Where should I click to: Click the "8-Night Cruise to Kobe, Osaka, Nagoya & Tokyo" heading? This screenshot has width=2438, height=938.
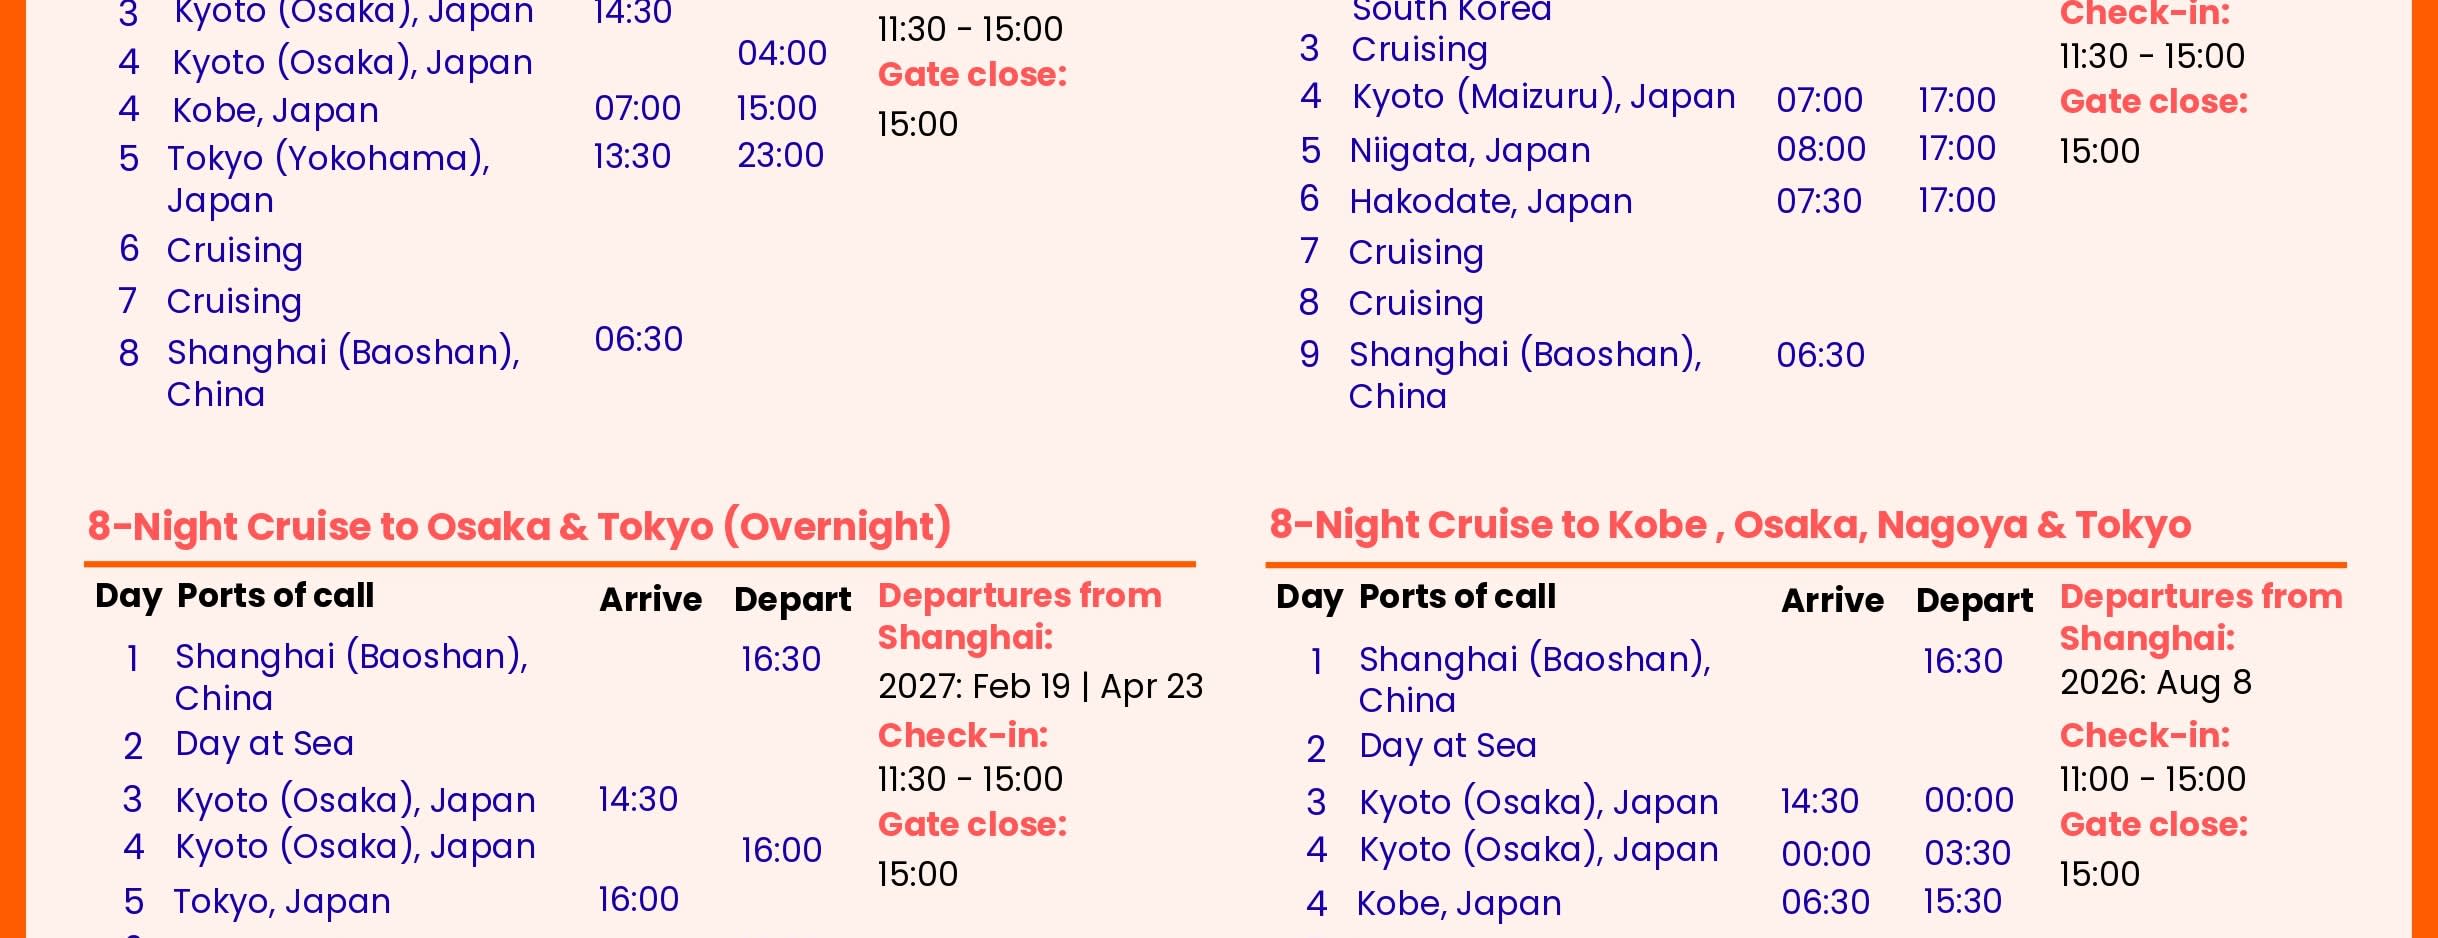tap(1730, 525)
